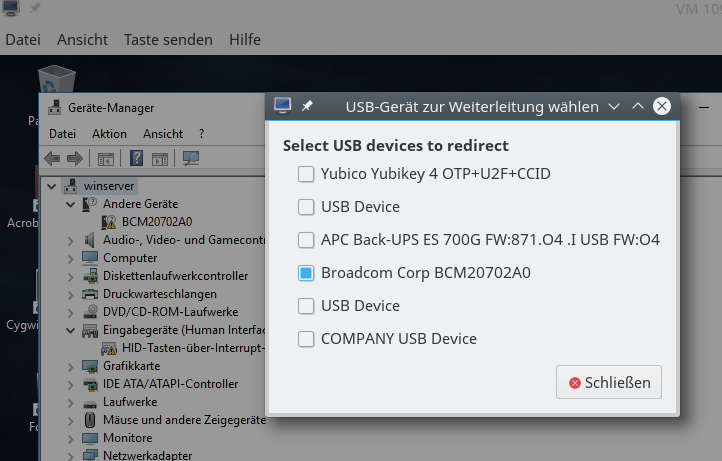Click the scan for hardware changes icon
722x461 pixels.
point(191,158)
